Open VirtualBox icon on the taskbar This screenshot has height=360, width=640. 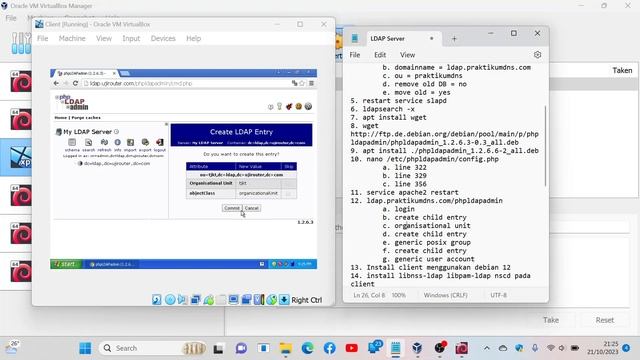pos(417,348)
